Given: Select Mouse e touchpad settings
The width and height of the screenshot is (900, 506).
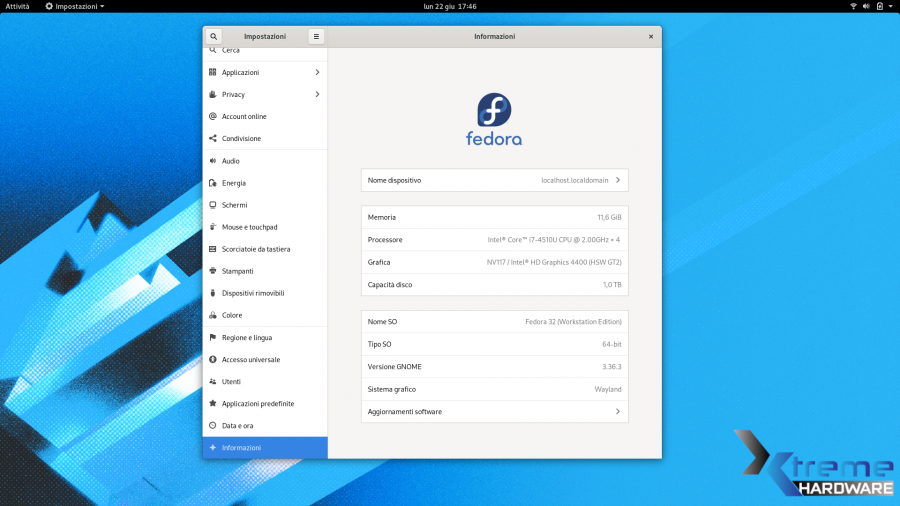Looking at the screenshot, I should click(249, 227).
